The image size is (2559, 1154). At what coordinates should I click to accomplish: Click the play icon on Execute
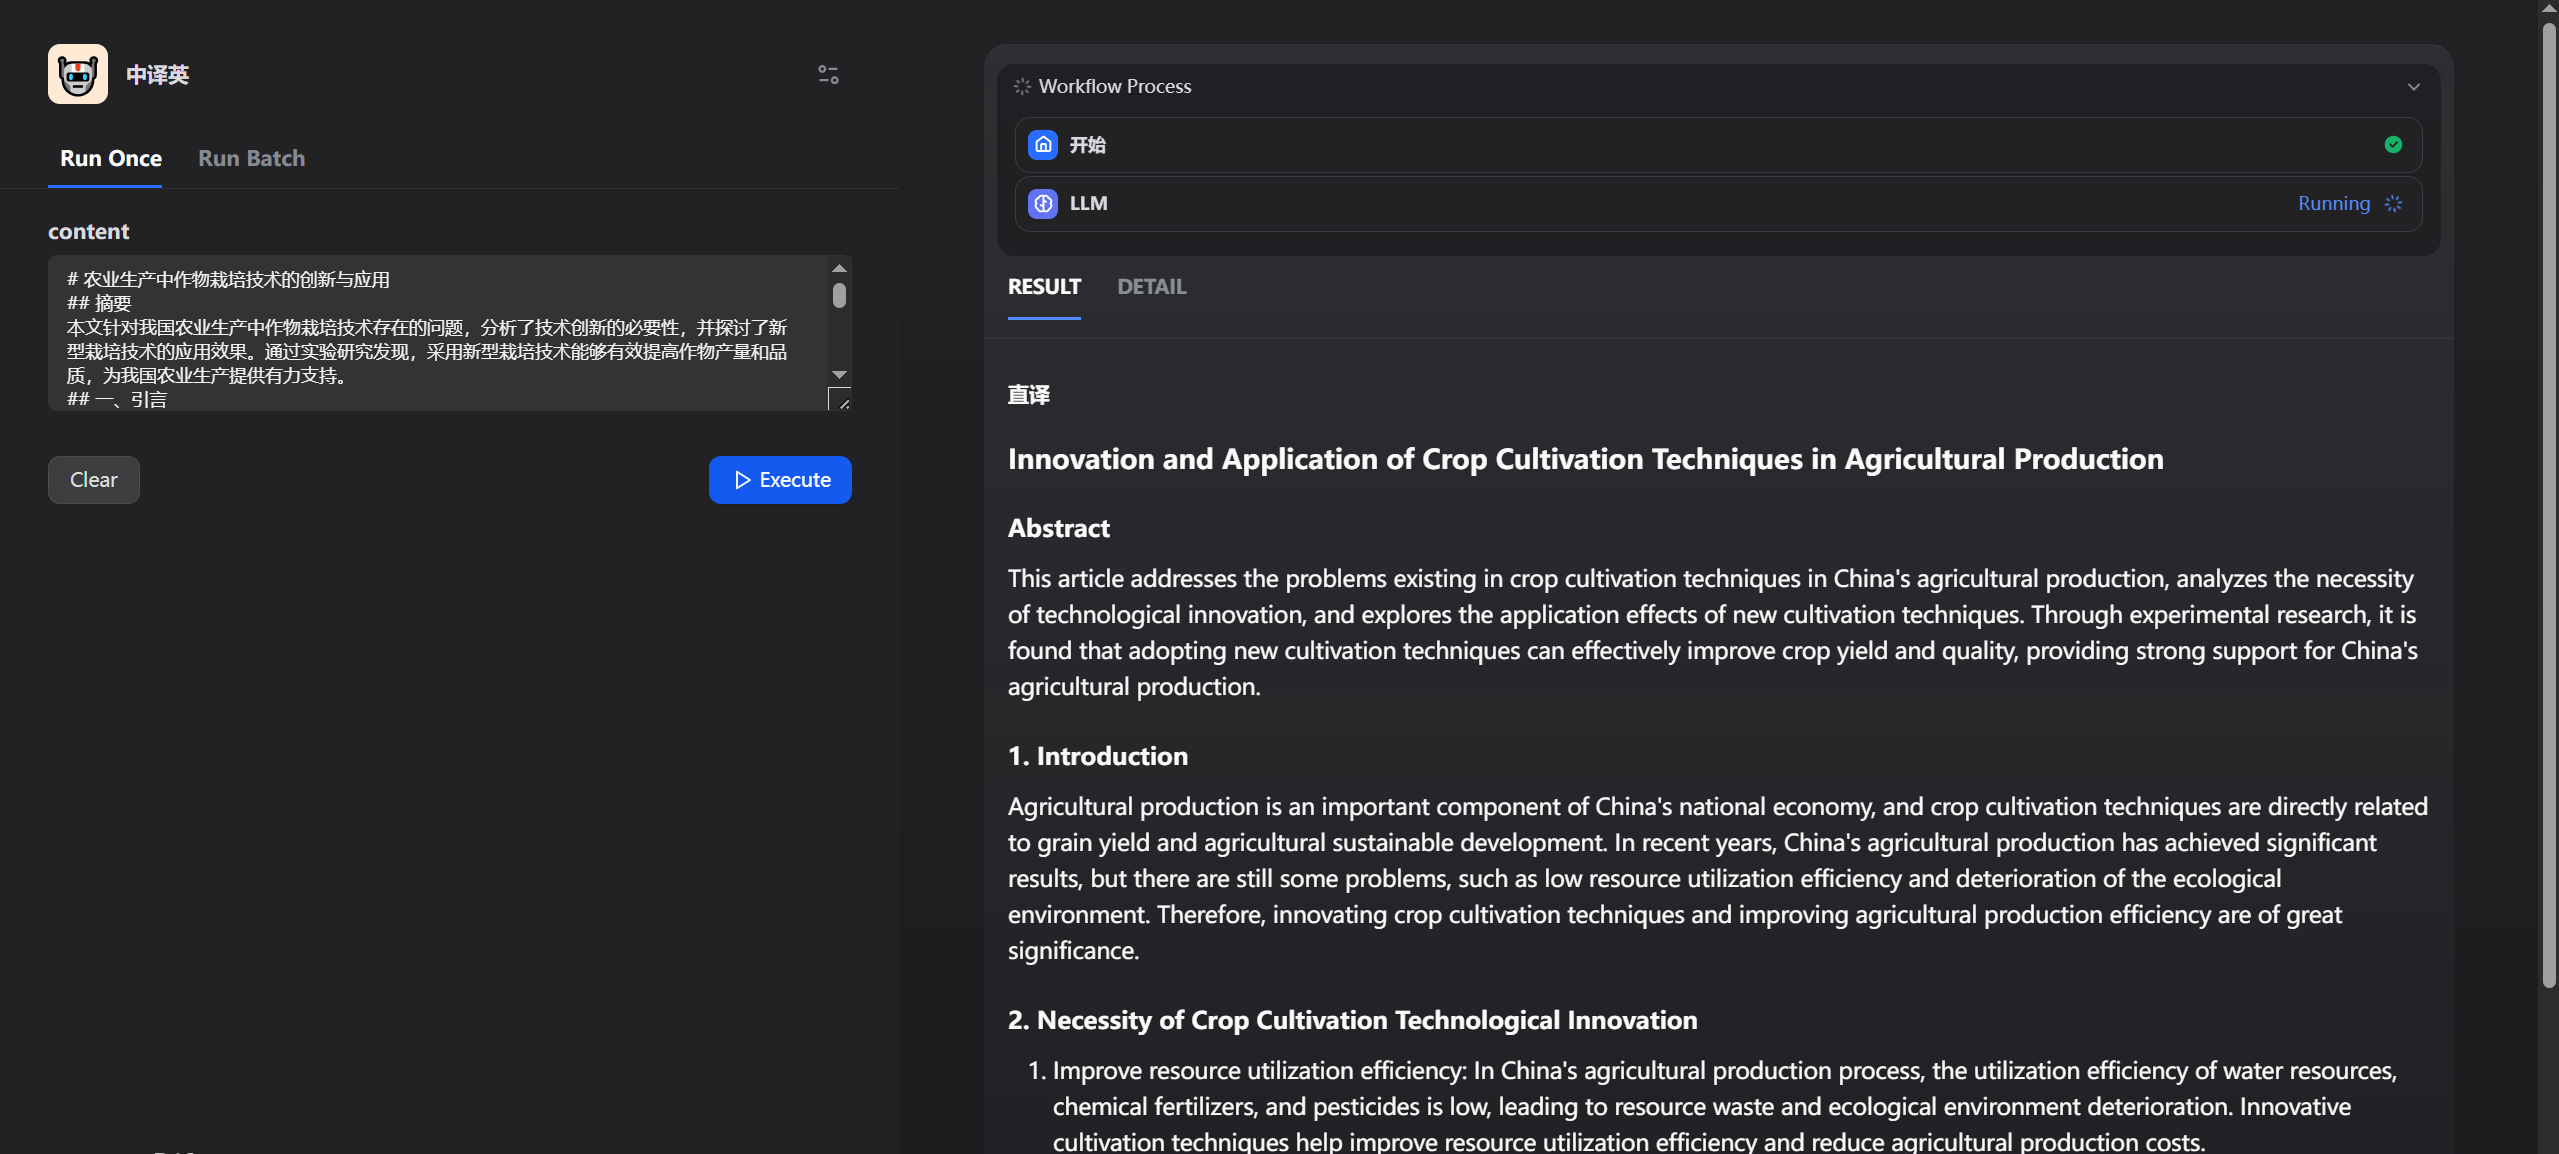742,480
